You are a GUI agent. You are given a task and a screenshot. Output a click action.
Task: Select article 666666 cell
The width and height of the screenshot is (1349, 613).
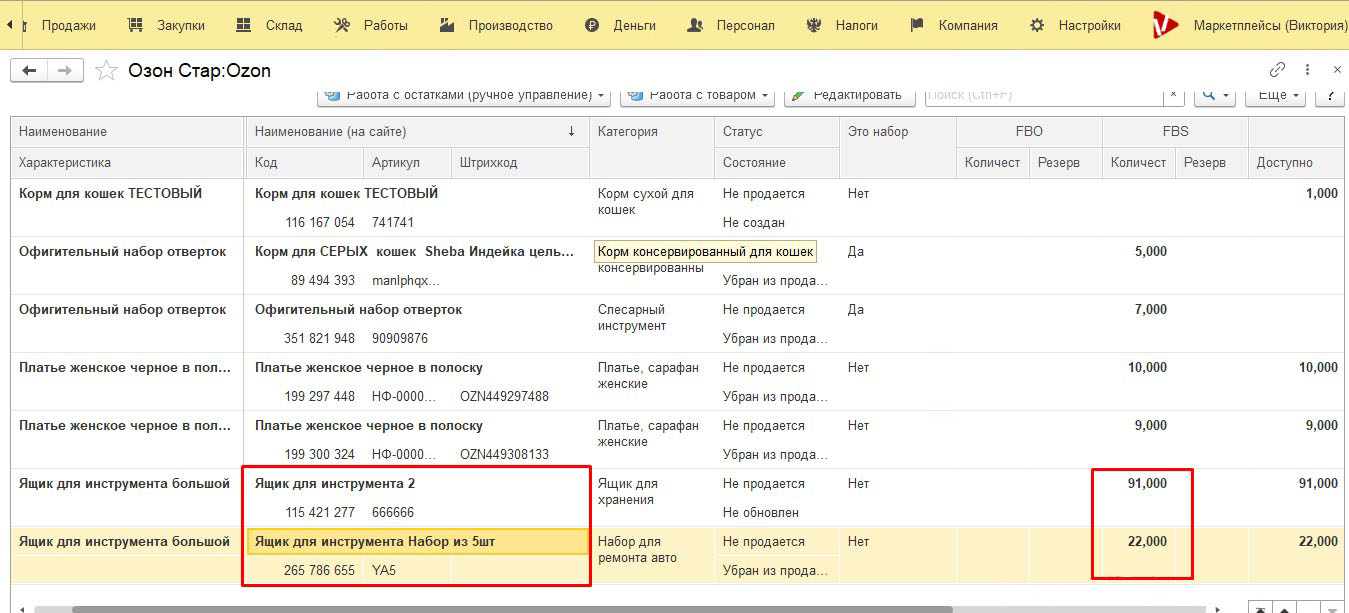pos(393,512)
